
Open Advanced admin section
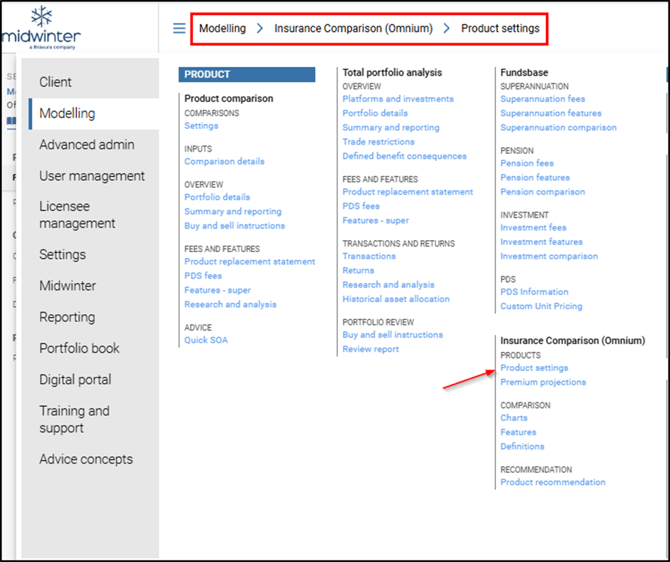click(x=87, y=145)
